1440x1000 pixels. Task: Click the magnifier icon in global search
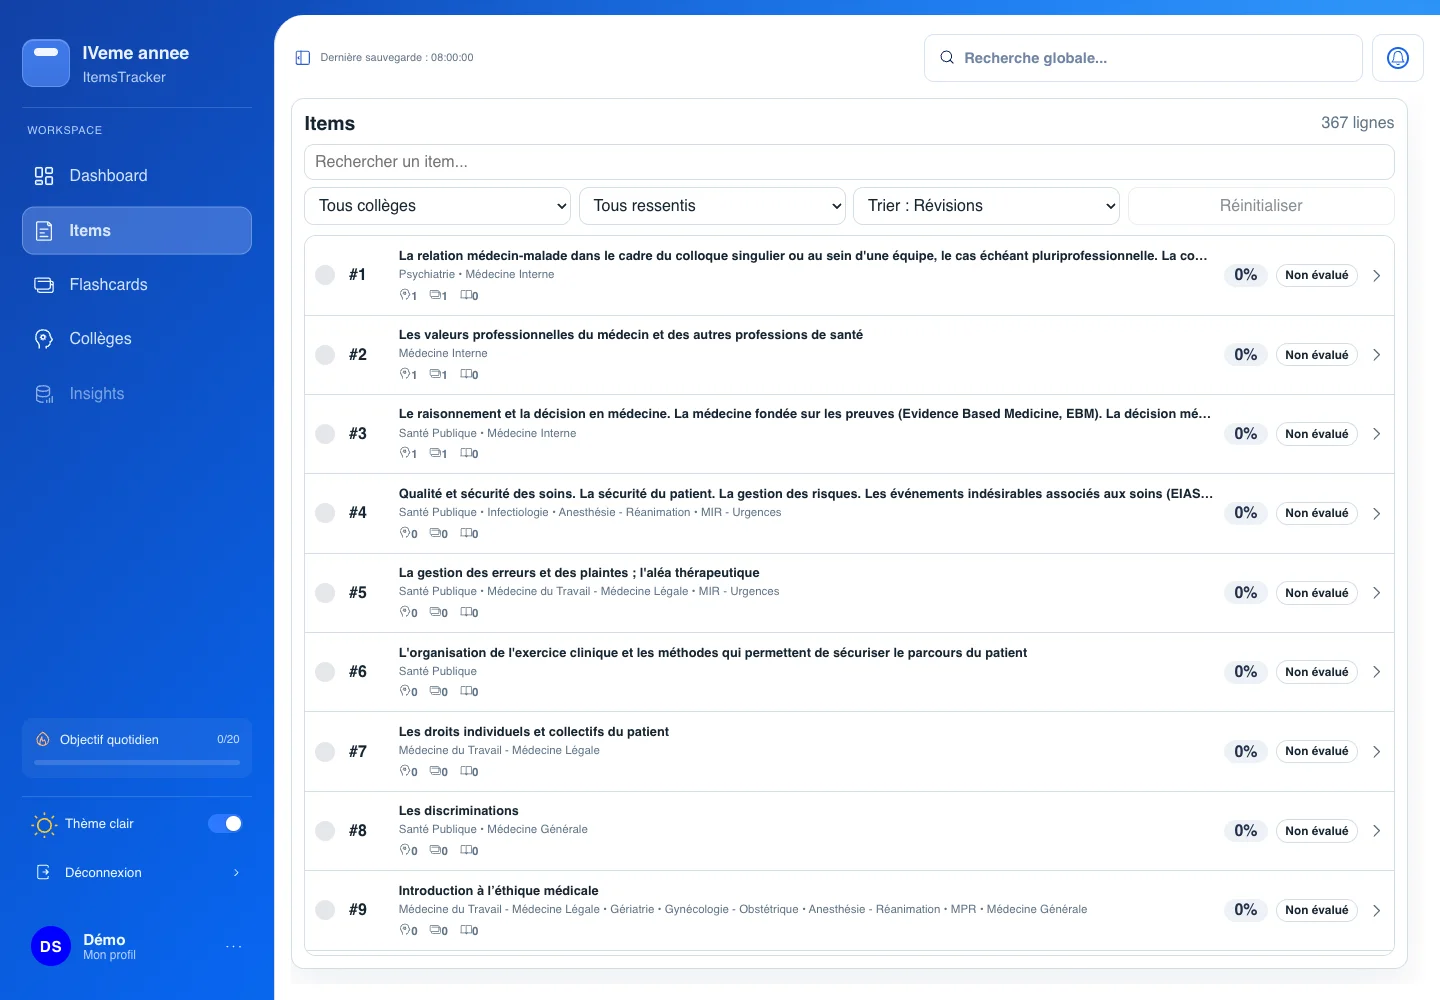tap(947, 58)
